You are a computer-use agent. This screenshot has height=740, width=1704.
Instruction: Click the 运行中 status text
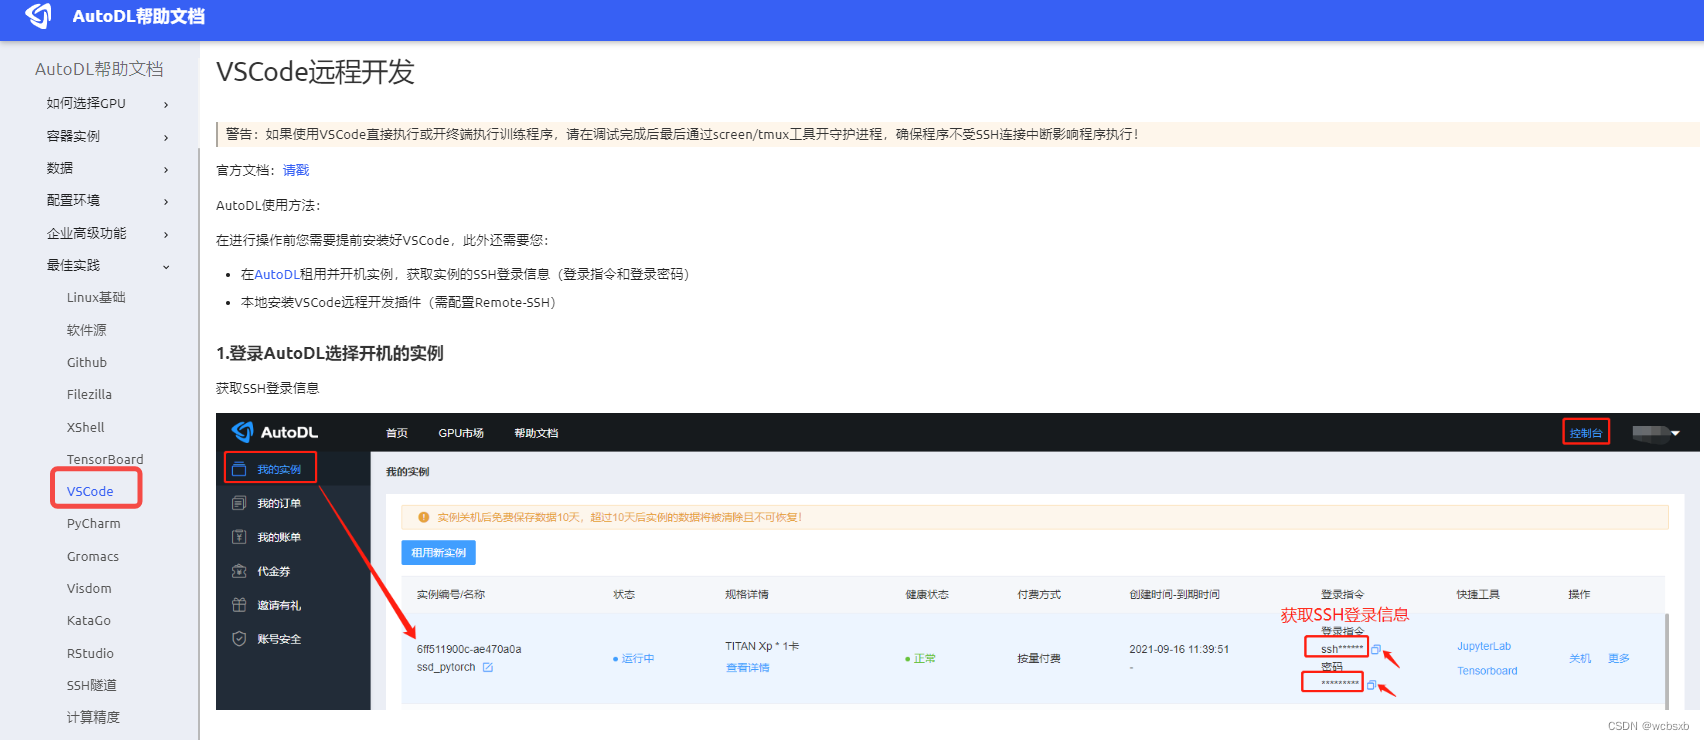click(638, 658)
